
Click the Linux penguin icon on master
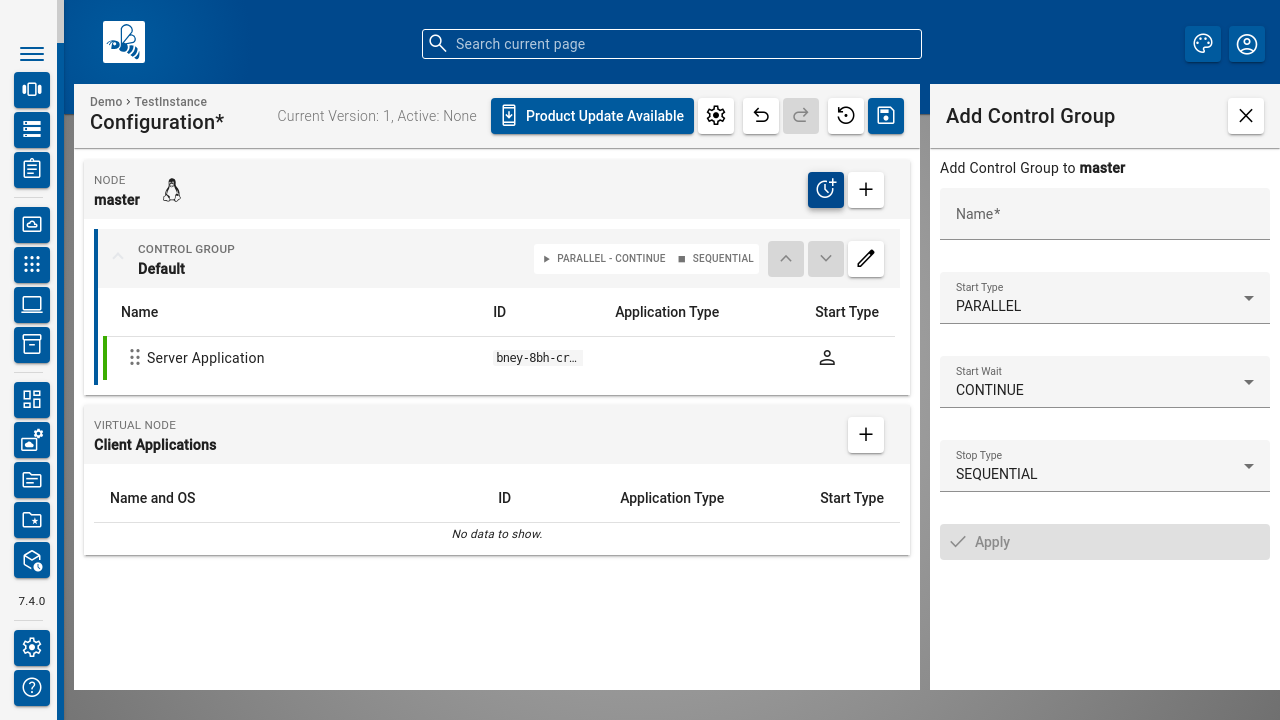pyautogui.click(x=172, y=190)
